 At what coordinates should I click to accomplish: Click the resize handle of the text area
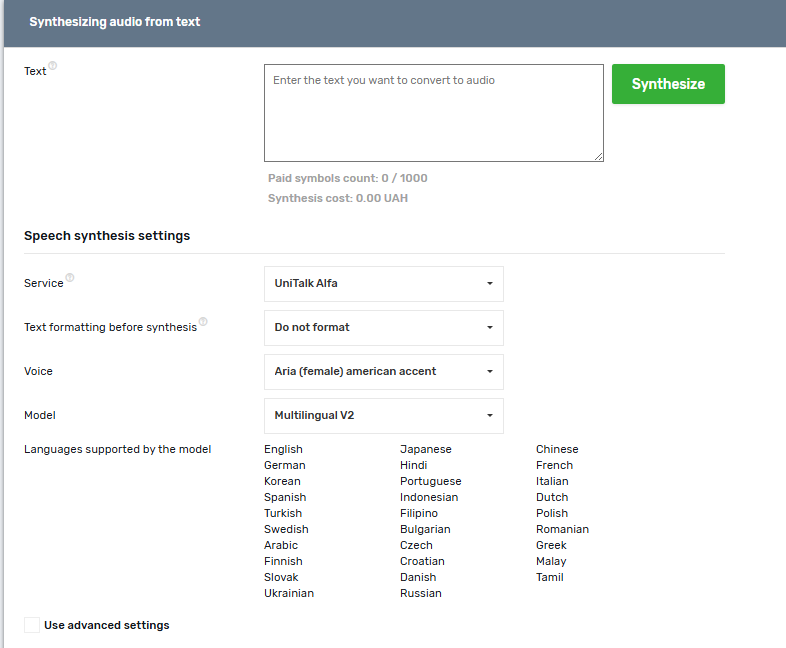click(598, 156)
